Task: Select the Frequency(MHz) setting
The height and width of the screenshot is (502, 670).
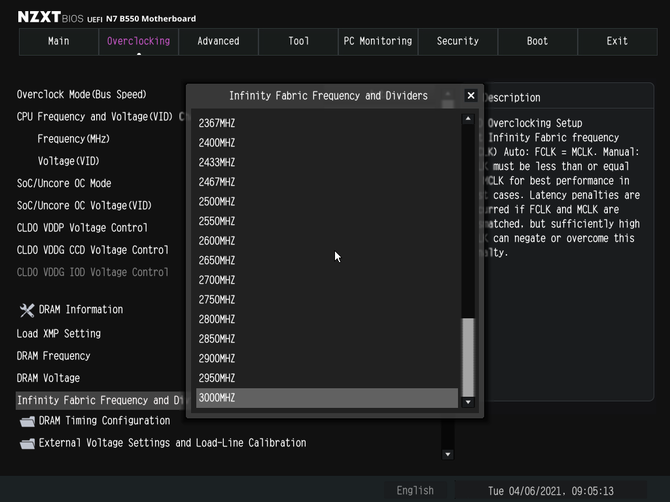Action: click(x=73, y=139)
